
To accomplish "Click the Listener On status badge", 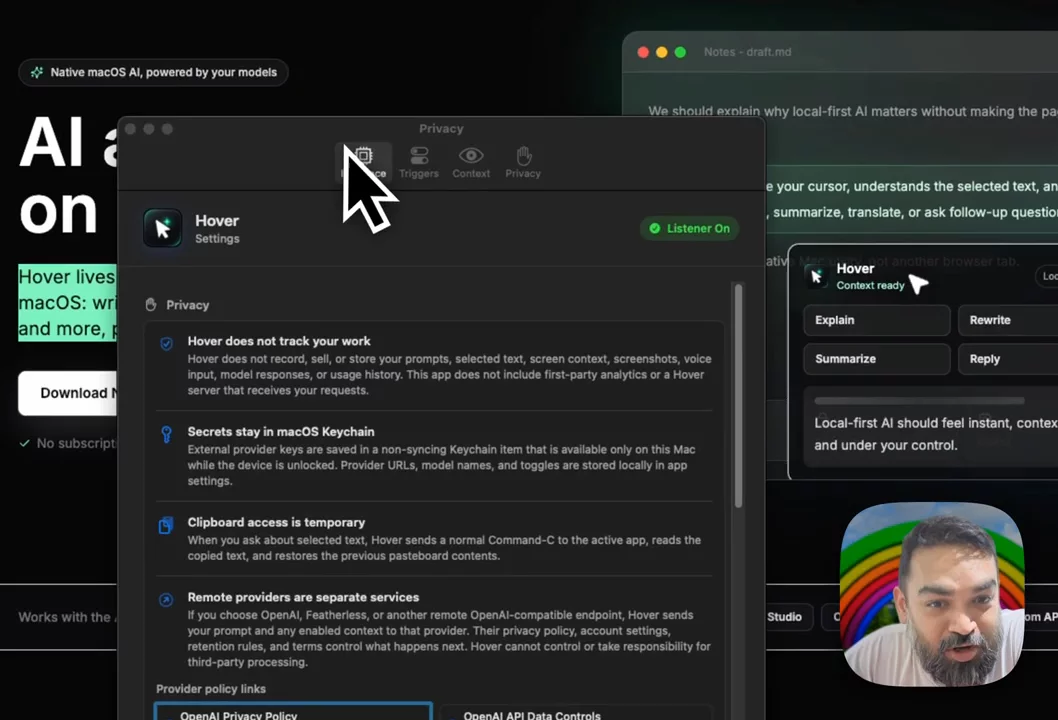I will (x=690, y=228).
